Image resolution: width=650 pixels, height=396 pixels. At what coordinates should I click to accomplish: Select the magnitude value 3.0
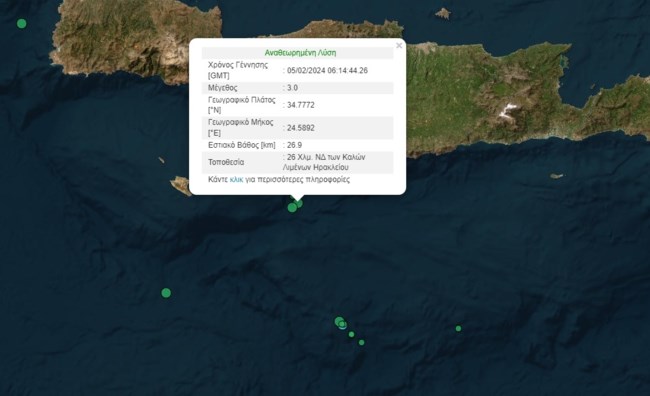[x=292, y=88]
